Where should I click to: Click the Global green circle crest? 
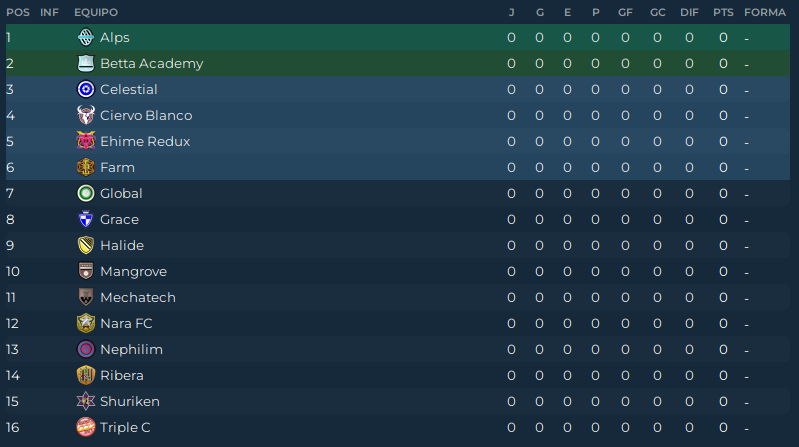[86, 194]
